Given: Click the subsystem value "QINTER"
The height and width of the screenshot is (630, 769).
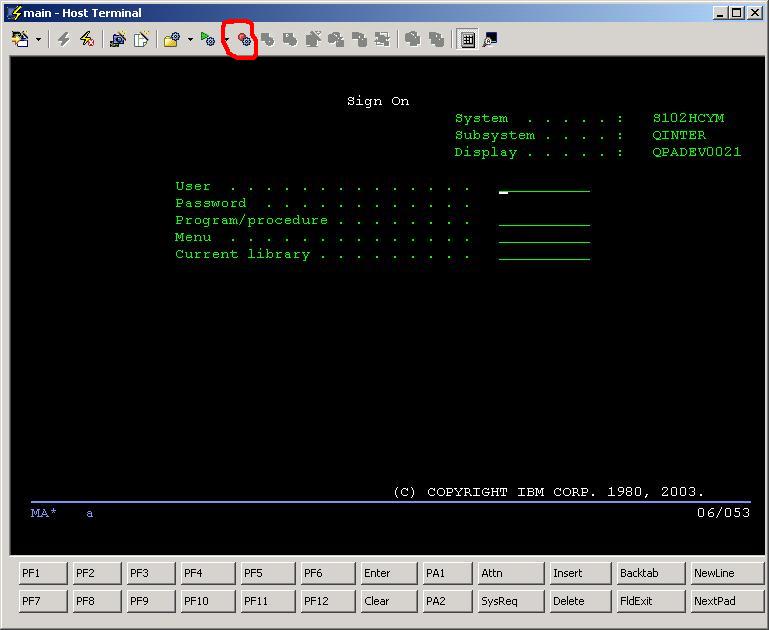Looking at the screenshot, I should click(679, 135).
